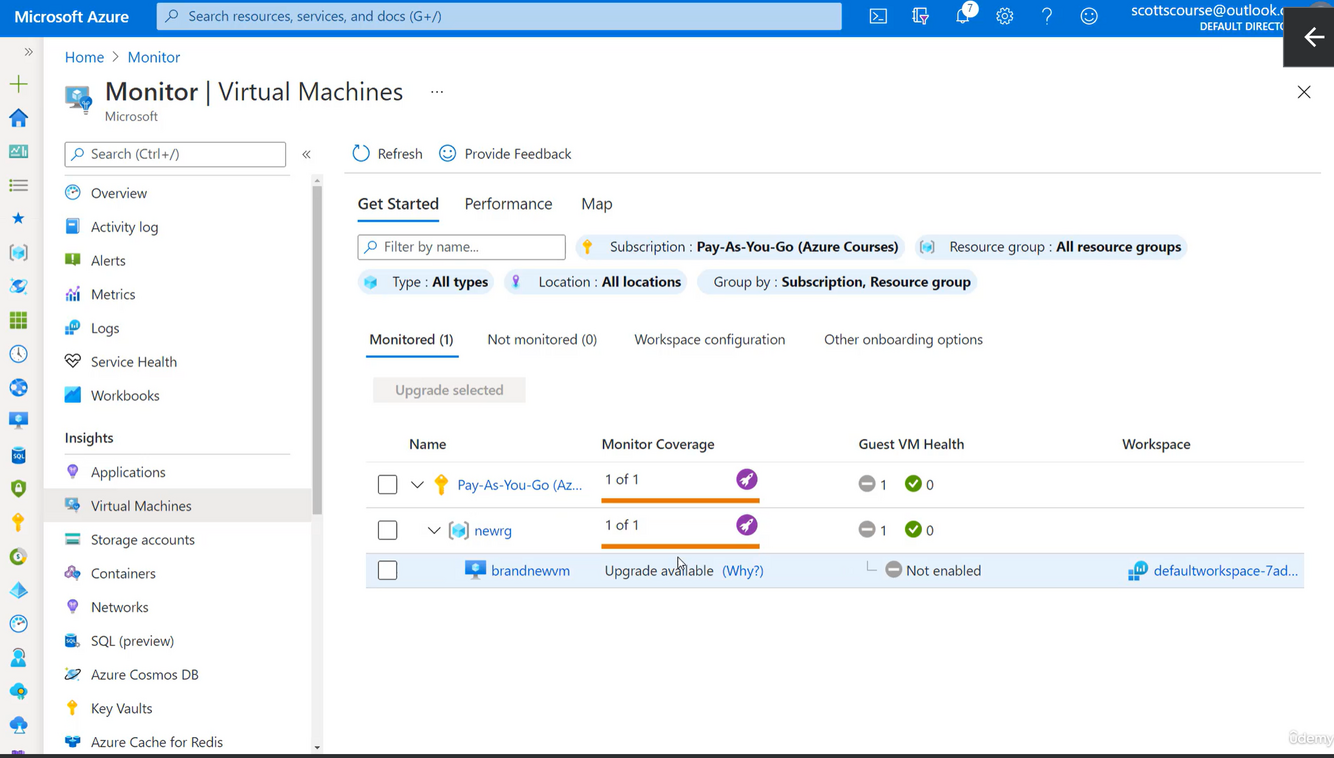Click Create a resource plus icon

(x=18, y=84)
